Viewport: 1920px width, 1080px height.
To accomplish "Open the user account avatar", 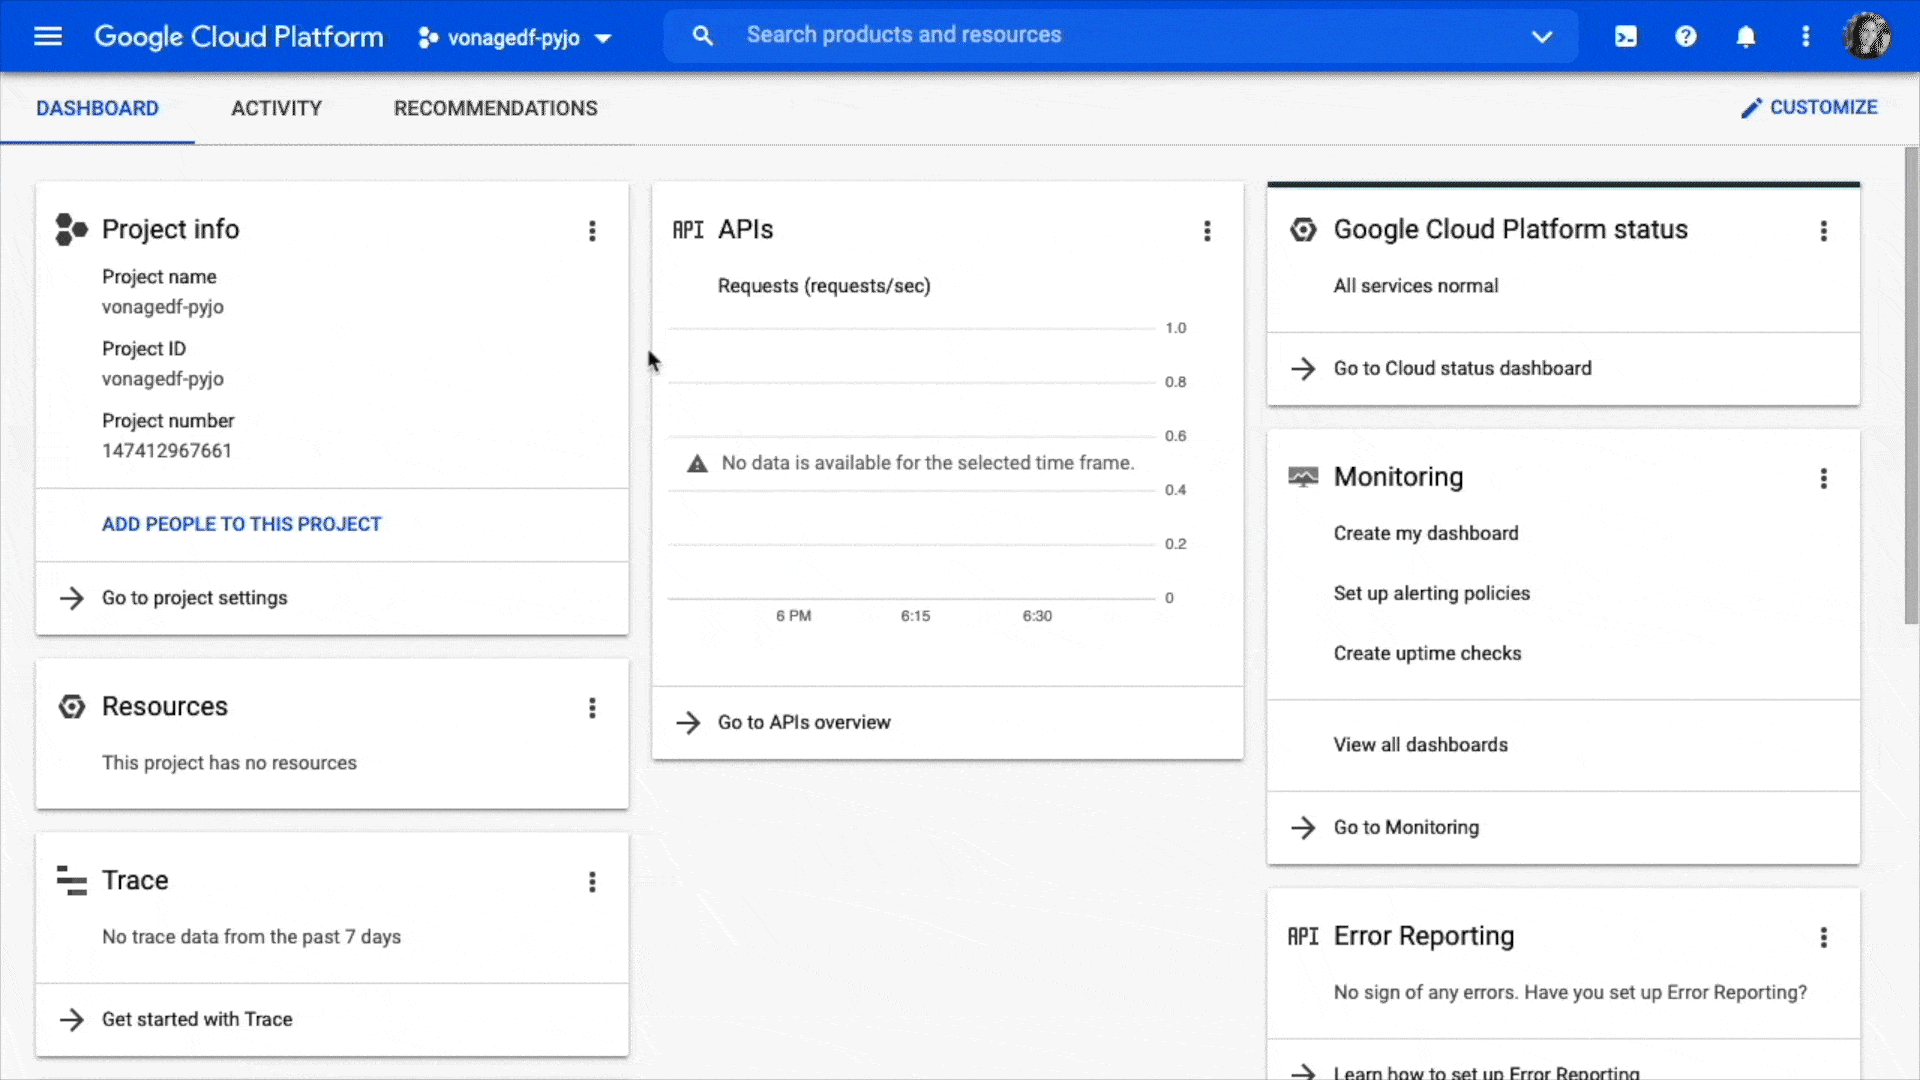I will tap(1867, 36).
